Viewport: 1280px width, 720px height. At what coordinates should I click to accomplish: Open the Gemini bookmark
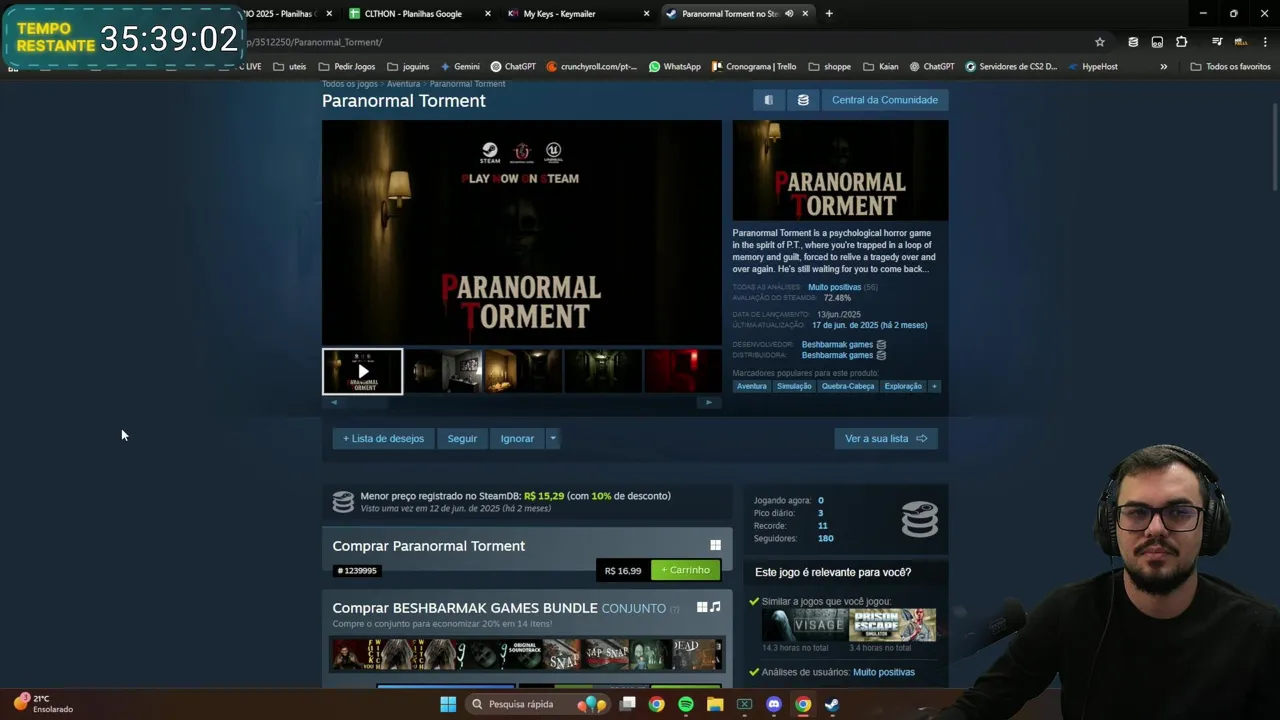point(460,67)
